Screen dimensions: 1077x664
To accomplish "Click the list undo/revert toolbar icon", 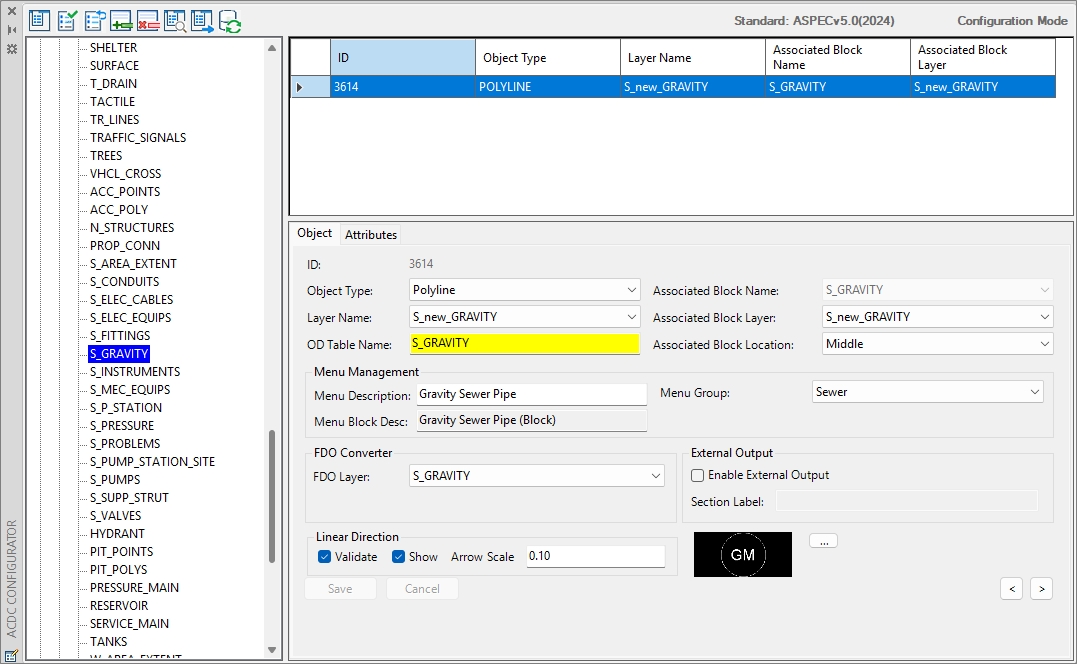I will pos(94,21).
